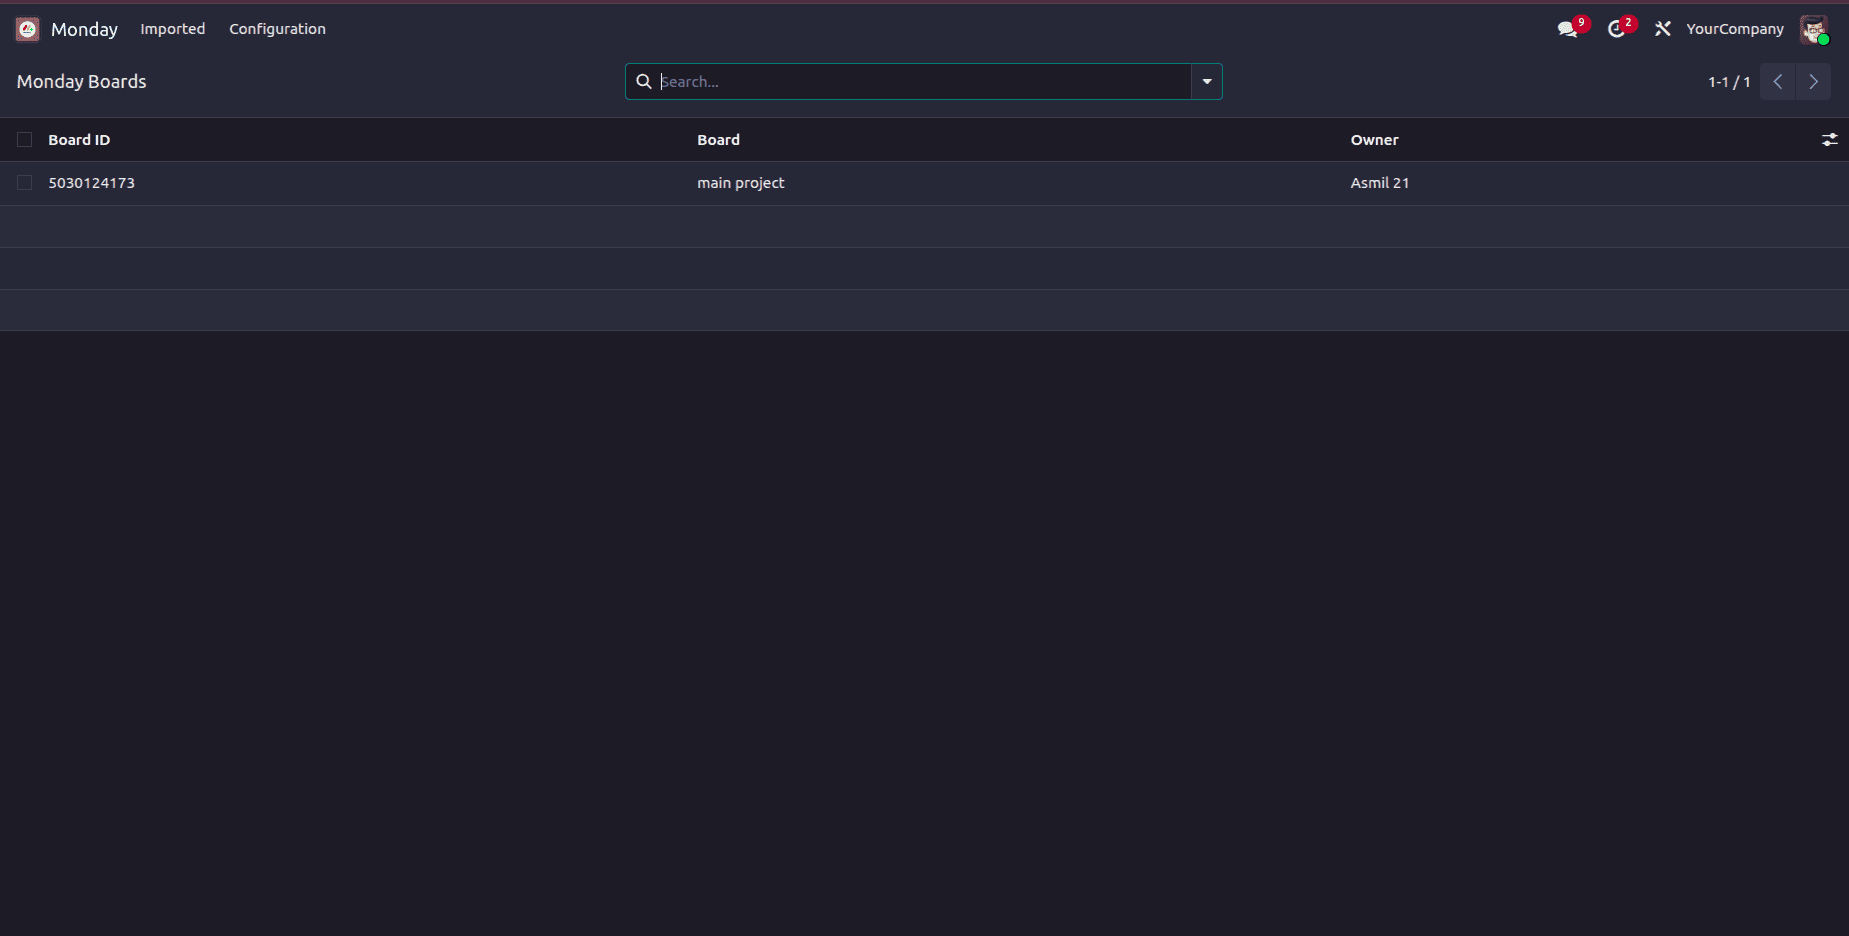Viewport: 1849px width, 936px height.
Task: Sort by the Board column header
Action: point(718,140)
